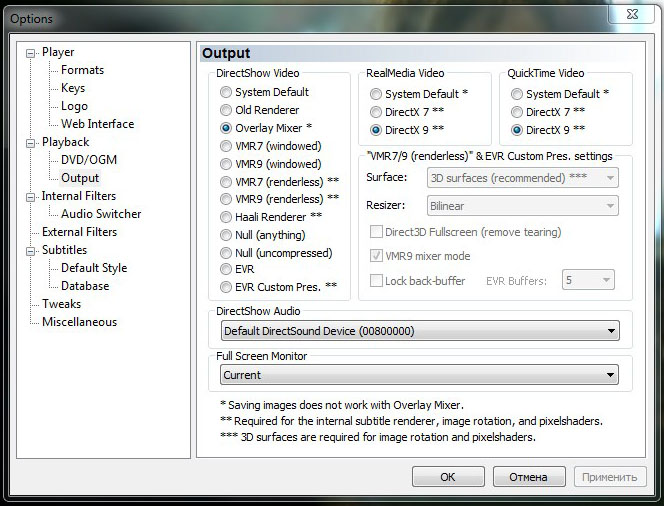Image resolution: width=664 pixels, height=506 pixels.
Task: Open the Formats settings page
Action: click(x=82, y=70)
